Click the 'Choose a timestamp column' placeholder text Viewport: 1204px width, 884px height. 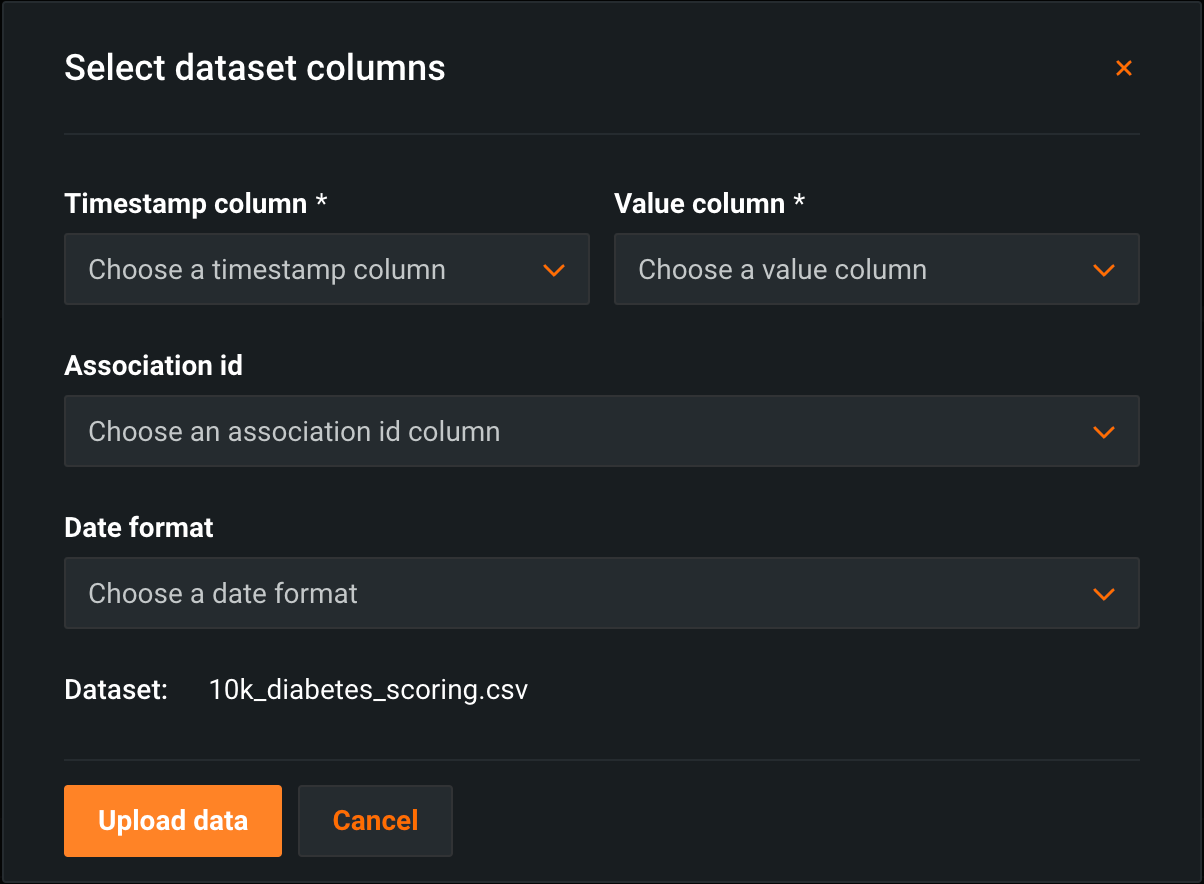coord(267,270)
